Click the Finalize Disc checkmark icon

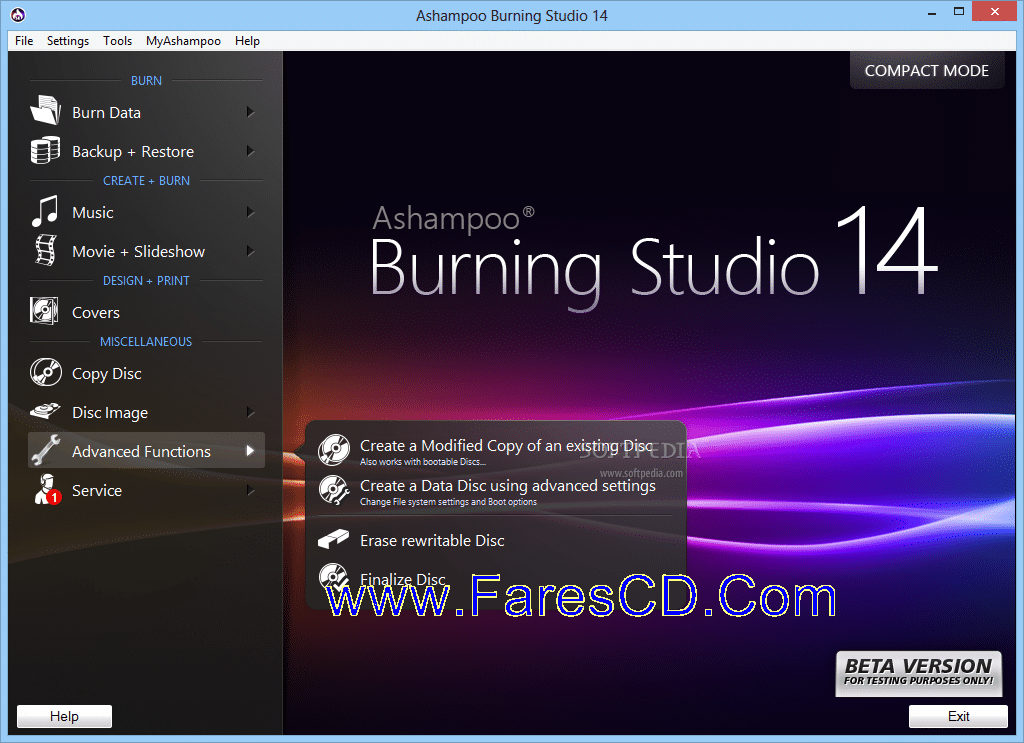coord(334,577)
